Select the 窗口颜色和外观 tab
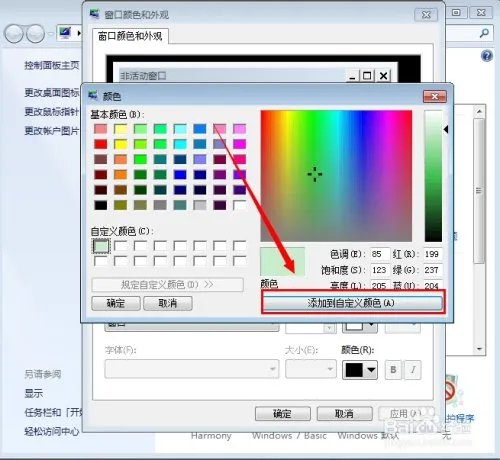Viewport: 500px width, 460px height. click(130, 36)
